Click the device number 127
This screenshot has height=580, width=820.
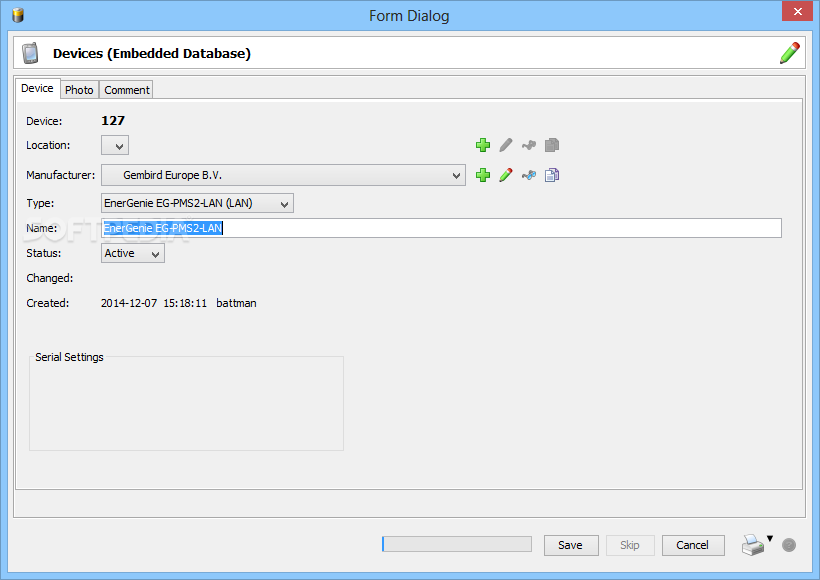tap(113, 121)
